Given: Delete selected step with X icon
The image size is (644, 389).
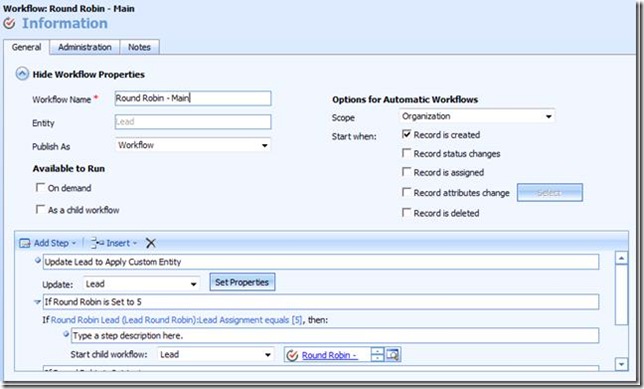Looking at the screenshot, I should (151, 243).
